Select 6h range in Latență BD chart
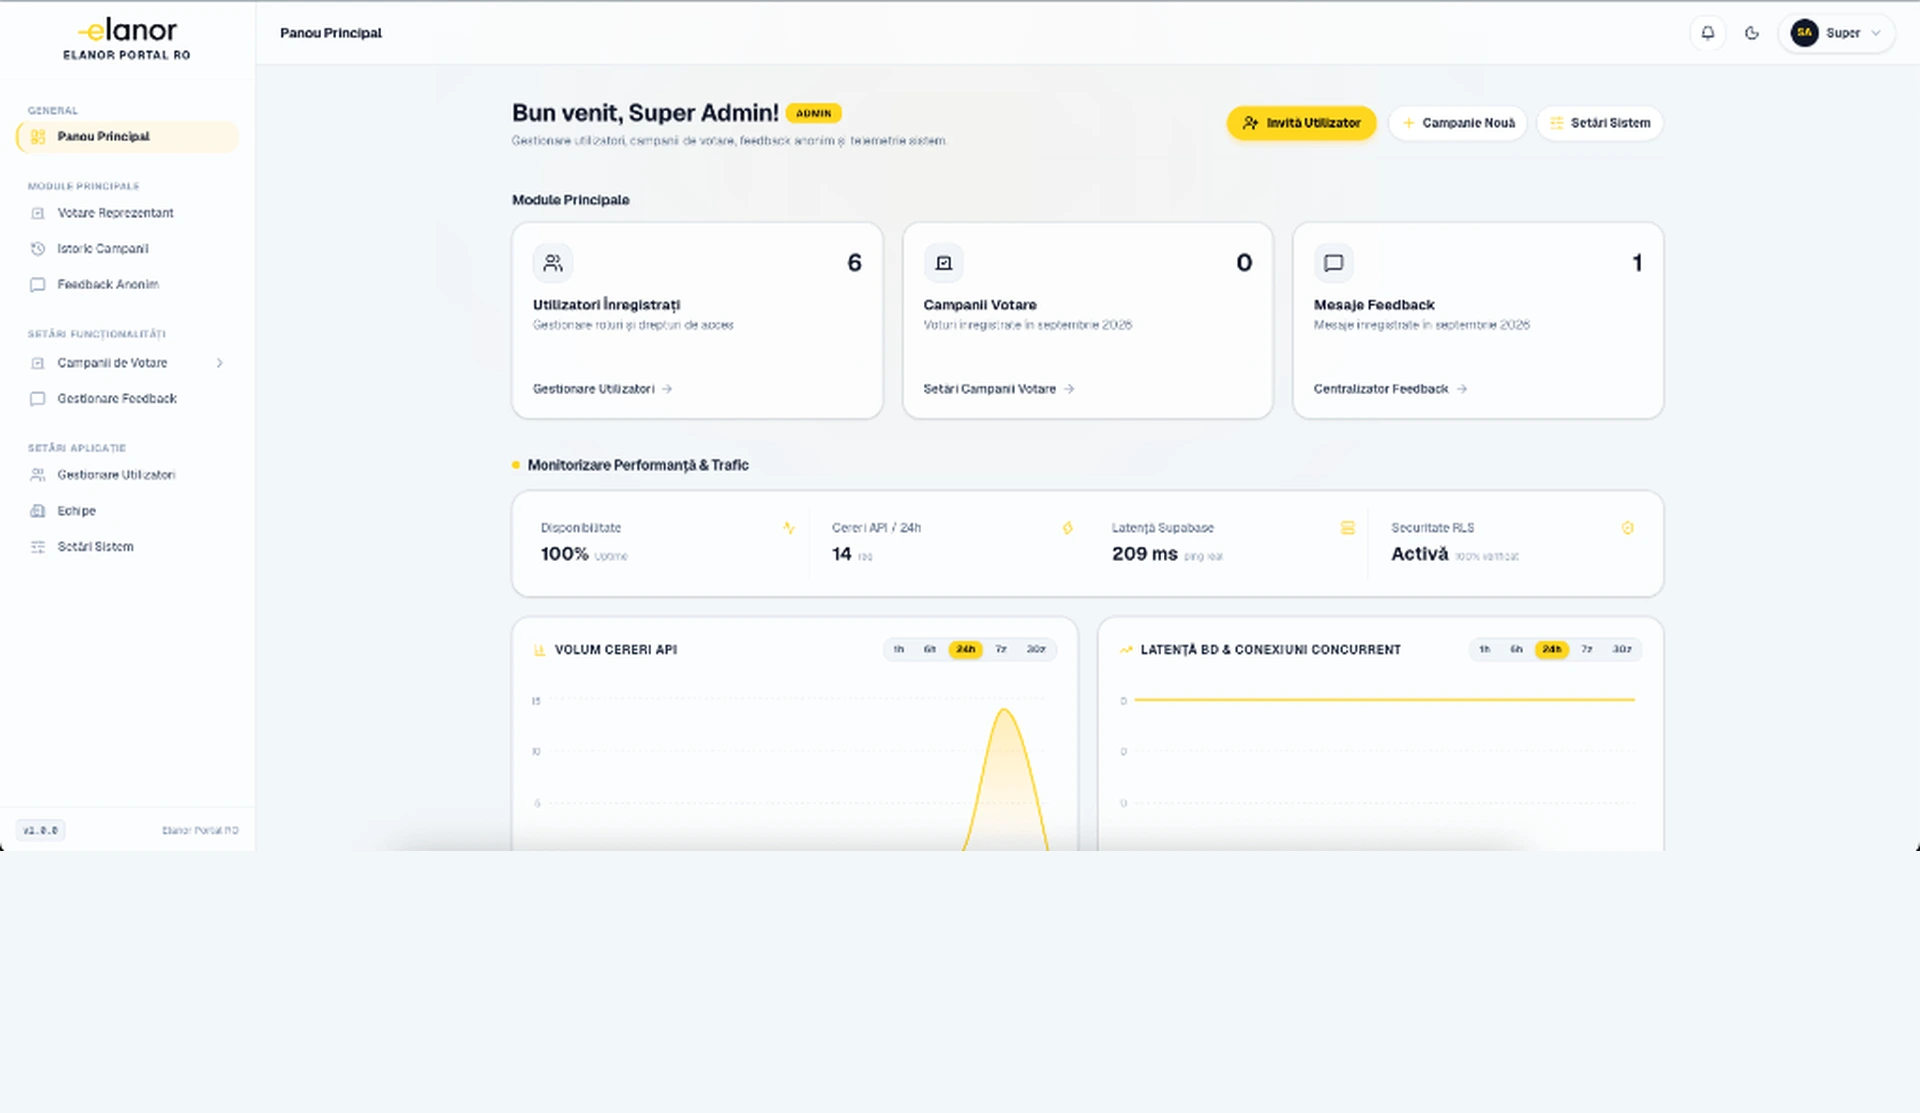Image resolution: width=1920 pixels, height=1113 pixels. [x=1517, y=650]
